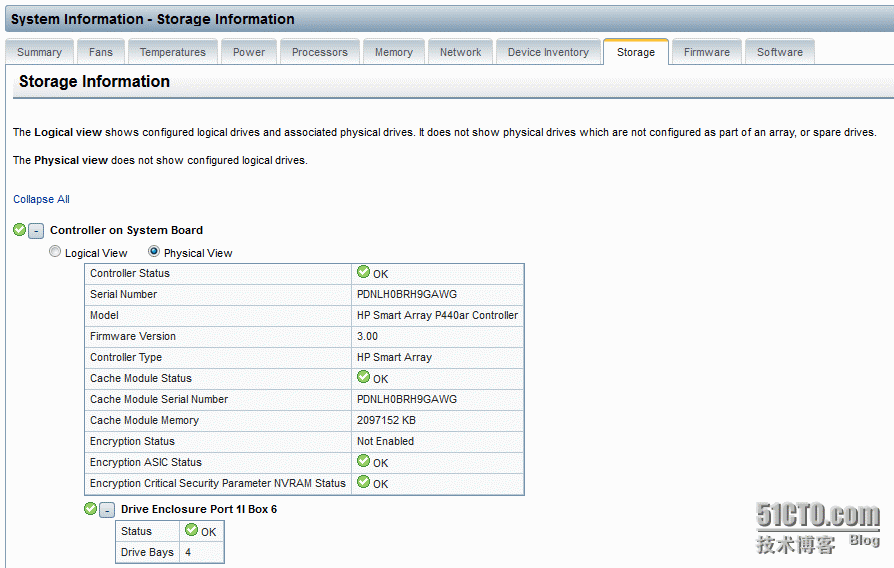This screenshot has width=894, height=568.
Task: Go to the Power tab
Action: pos(249,52)
